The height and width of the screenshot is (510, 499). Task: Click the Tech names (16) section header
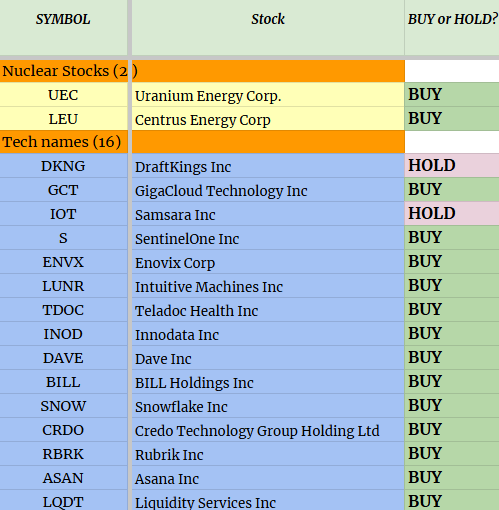(x=202, y=142)
